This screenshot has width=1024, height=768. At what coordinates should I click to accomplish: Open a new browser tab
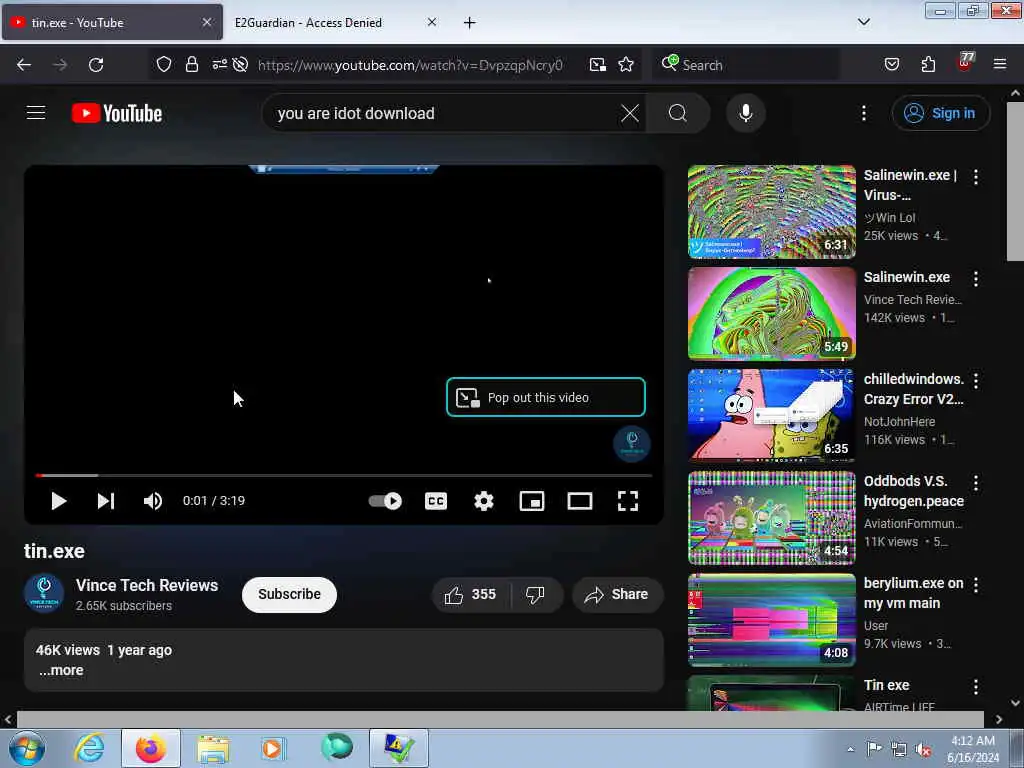coord(470,23)
